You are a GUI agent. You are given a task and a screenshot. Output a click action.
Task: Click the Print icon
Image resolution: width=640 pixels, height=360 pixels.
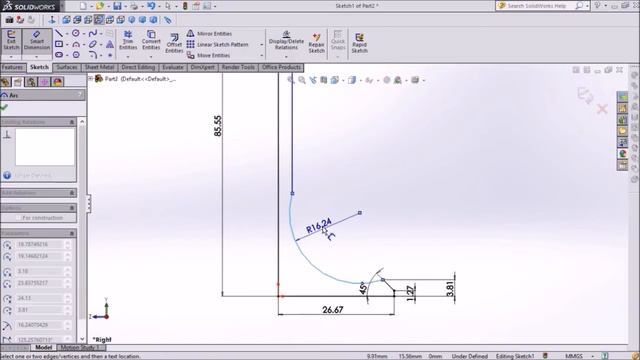[x=134, y=6]
